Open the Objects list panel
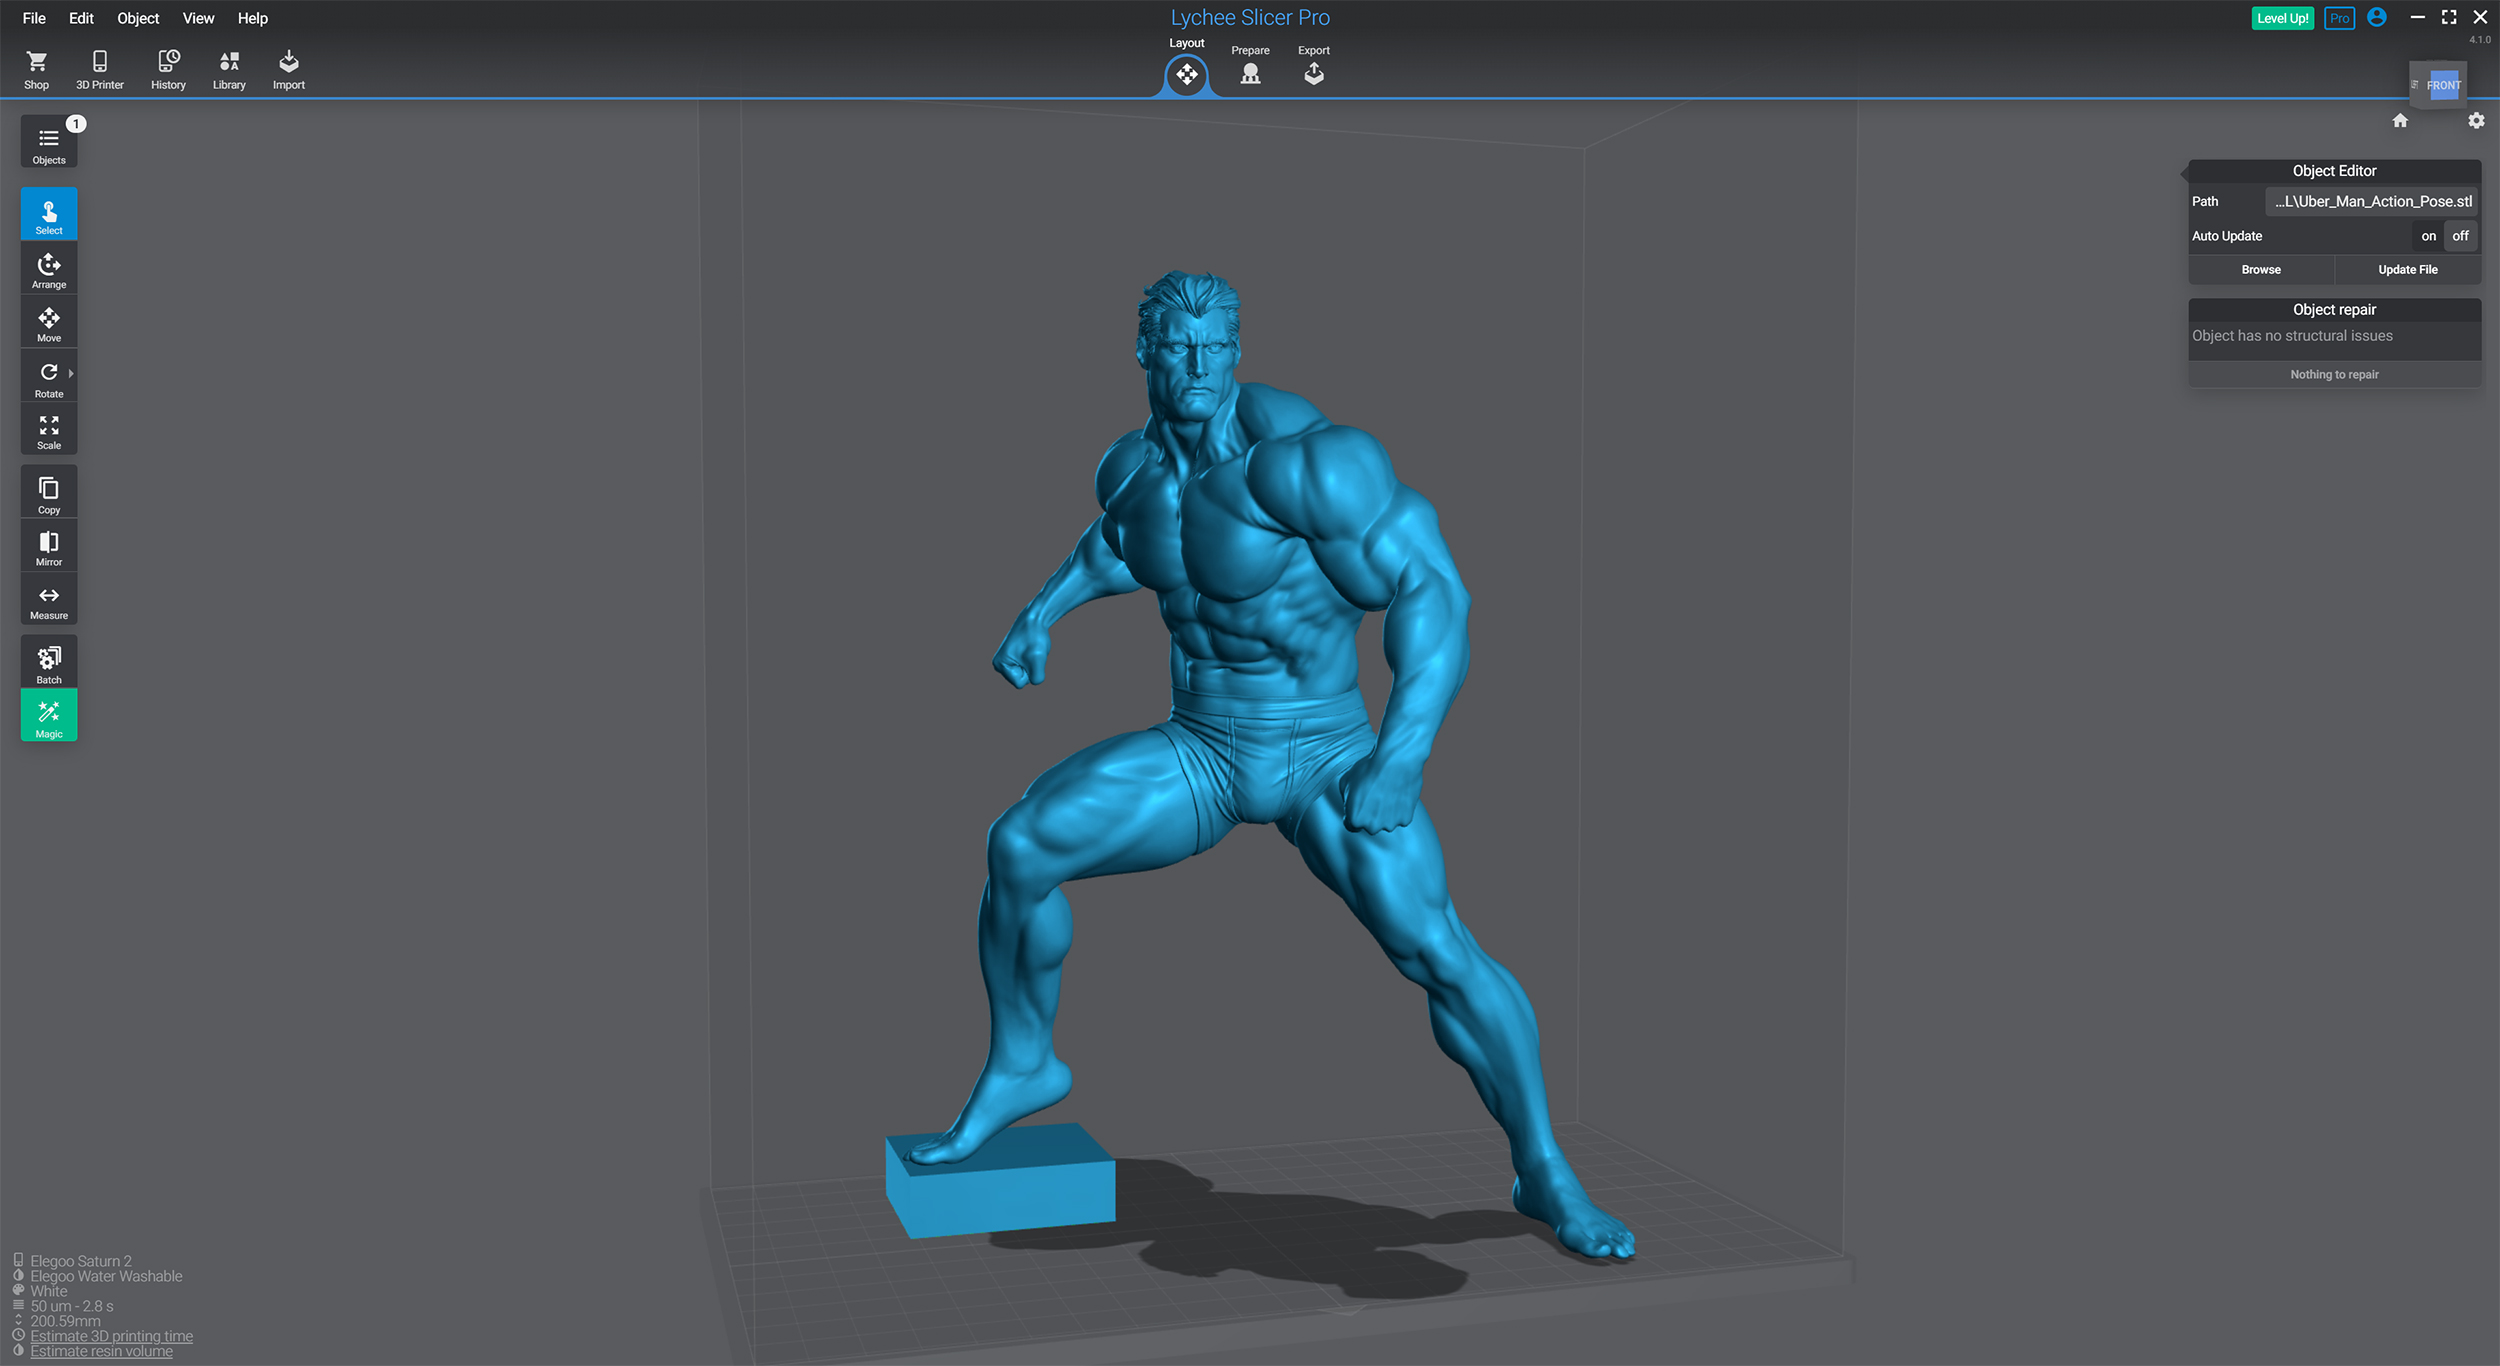This screenshot has width=2500, height=1366. [48, 143]
